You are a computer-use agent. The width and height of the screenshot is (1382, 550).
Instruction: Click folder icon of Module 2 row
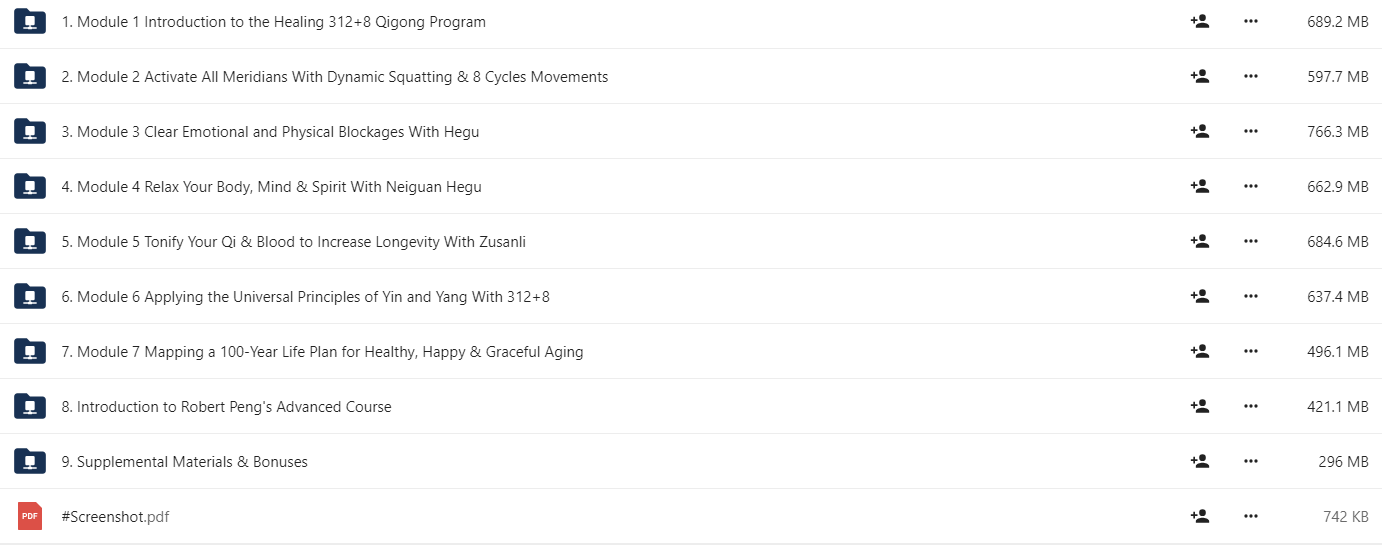tap(30, 76)
